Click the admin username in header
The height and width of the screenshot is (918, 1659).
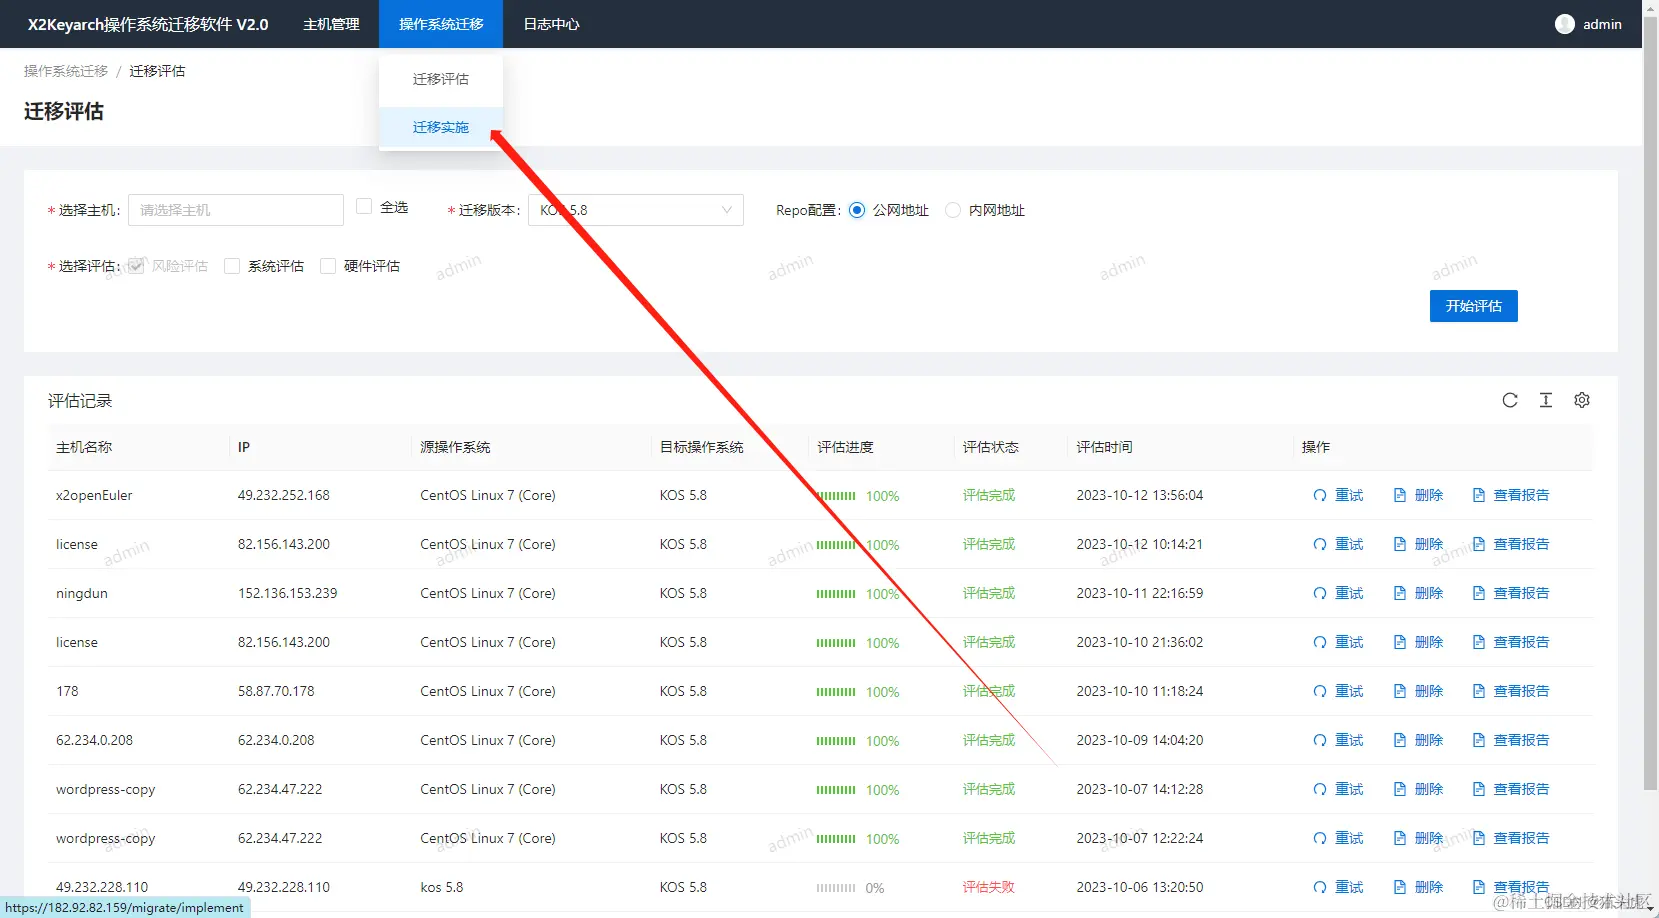1602,24
